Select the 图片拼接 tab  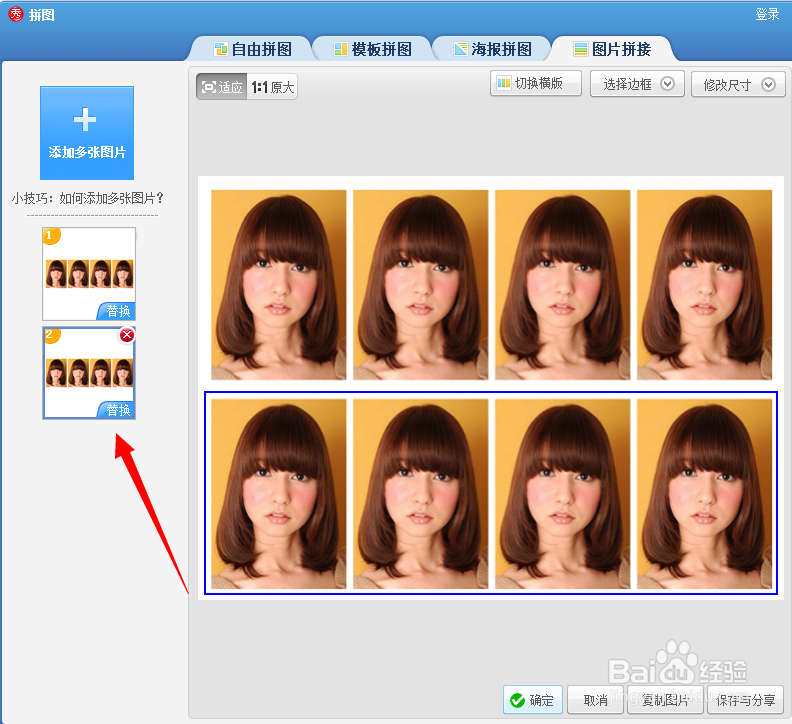tap(612, 49)
